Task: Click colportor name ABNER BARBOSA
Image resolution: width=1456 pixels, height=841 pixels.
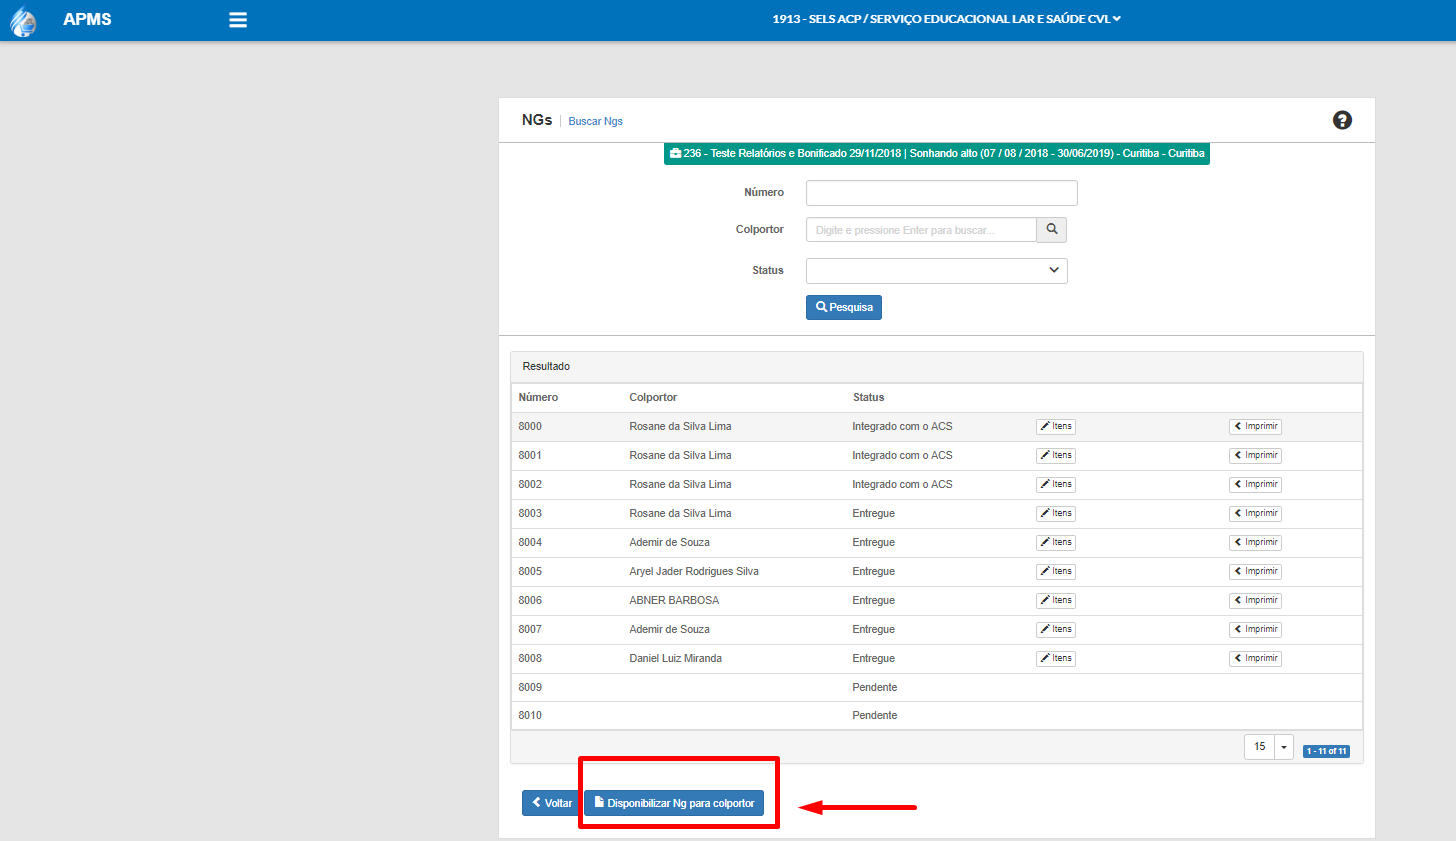Action: 674,600
